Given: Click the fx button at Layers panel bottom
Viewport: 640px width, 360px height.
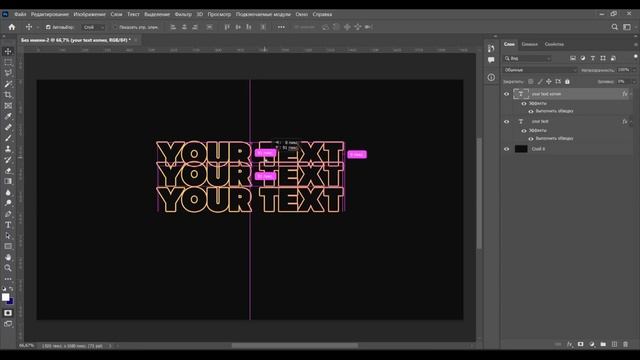Looking at the screenshot, I should pyautogui.click(x=569, y=344).
